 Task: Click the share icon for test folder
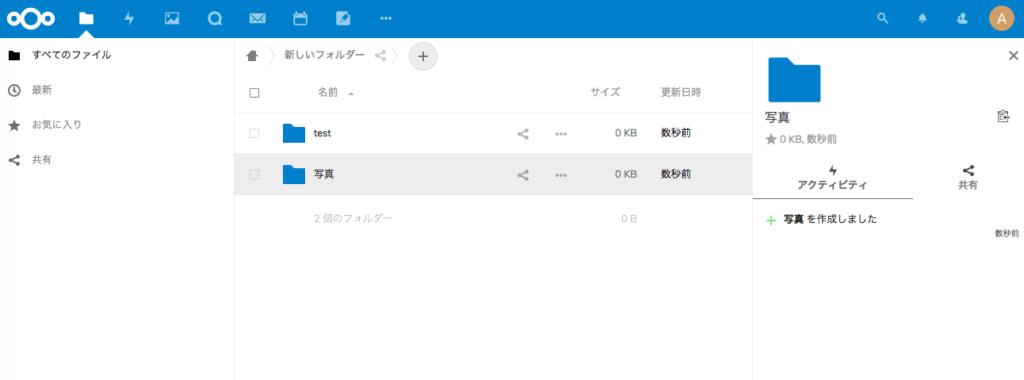(x=522, y=134)
